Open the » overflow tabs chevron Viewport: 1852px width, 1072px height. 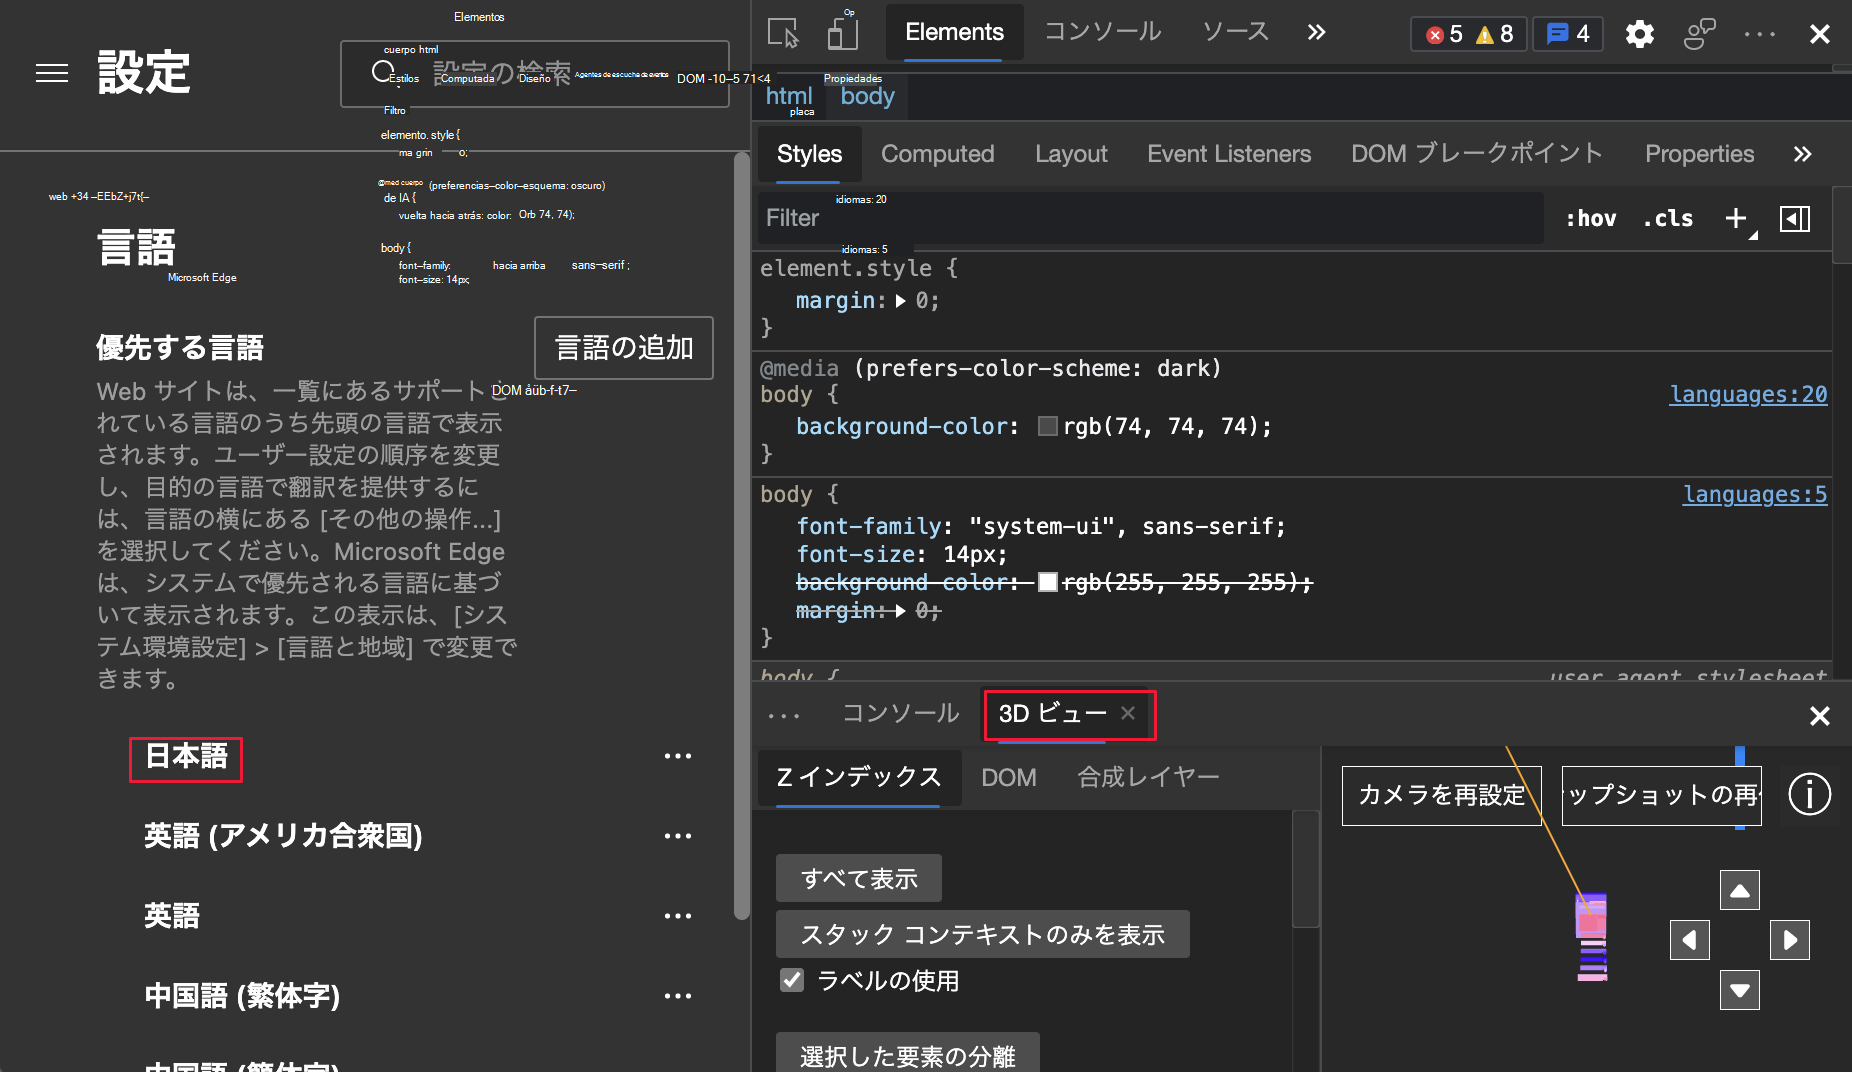[x=1316, y=31]
